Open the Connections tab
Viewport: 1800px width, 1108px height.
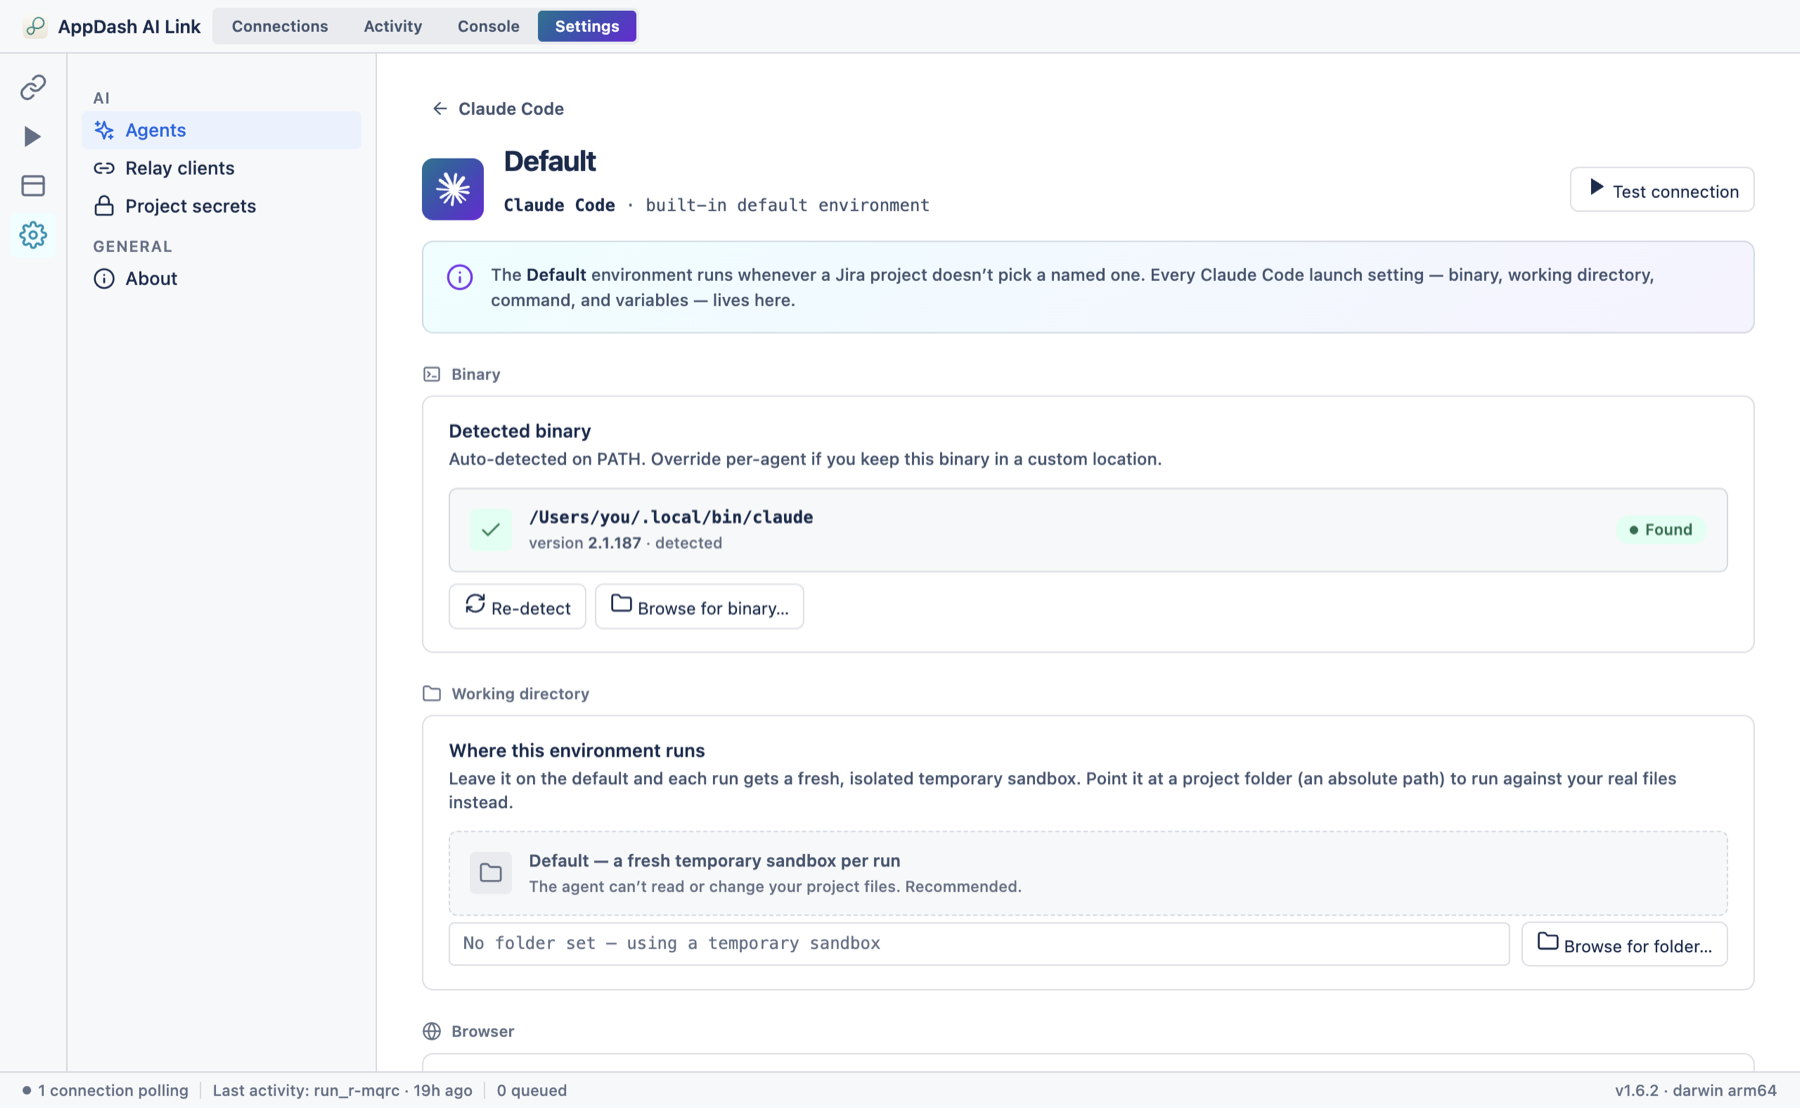(x=279, y=26)
